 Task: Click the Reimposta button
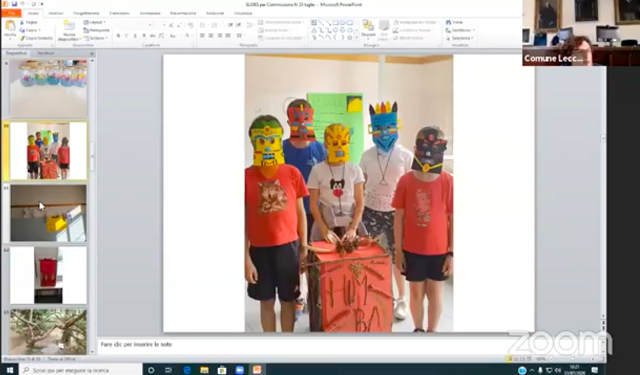(x=96, y=30)
